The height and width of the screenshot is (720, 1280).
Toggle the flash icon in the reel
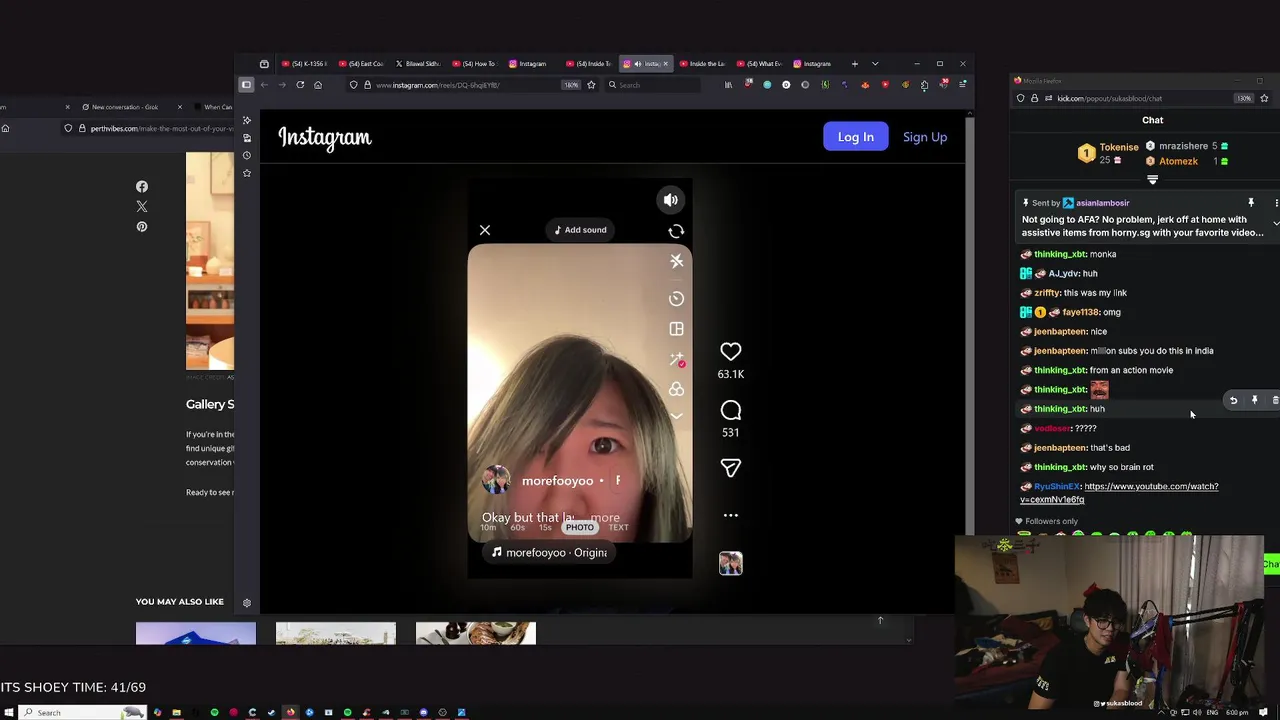[x=677, y=261]
